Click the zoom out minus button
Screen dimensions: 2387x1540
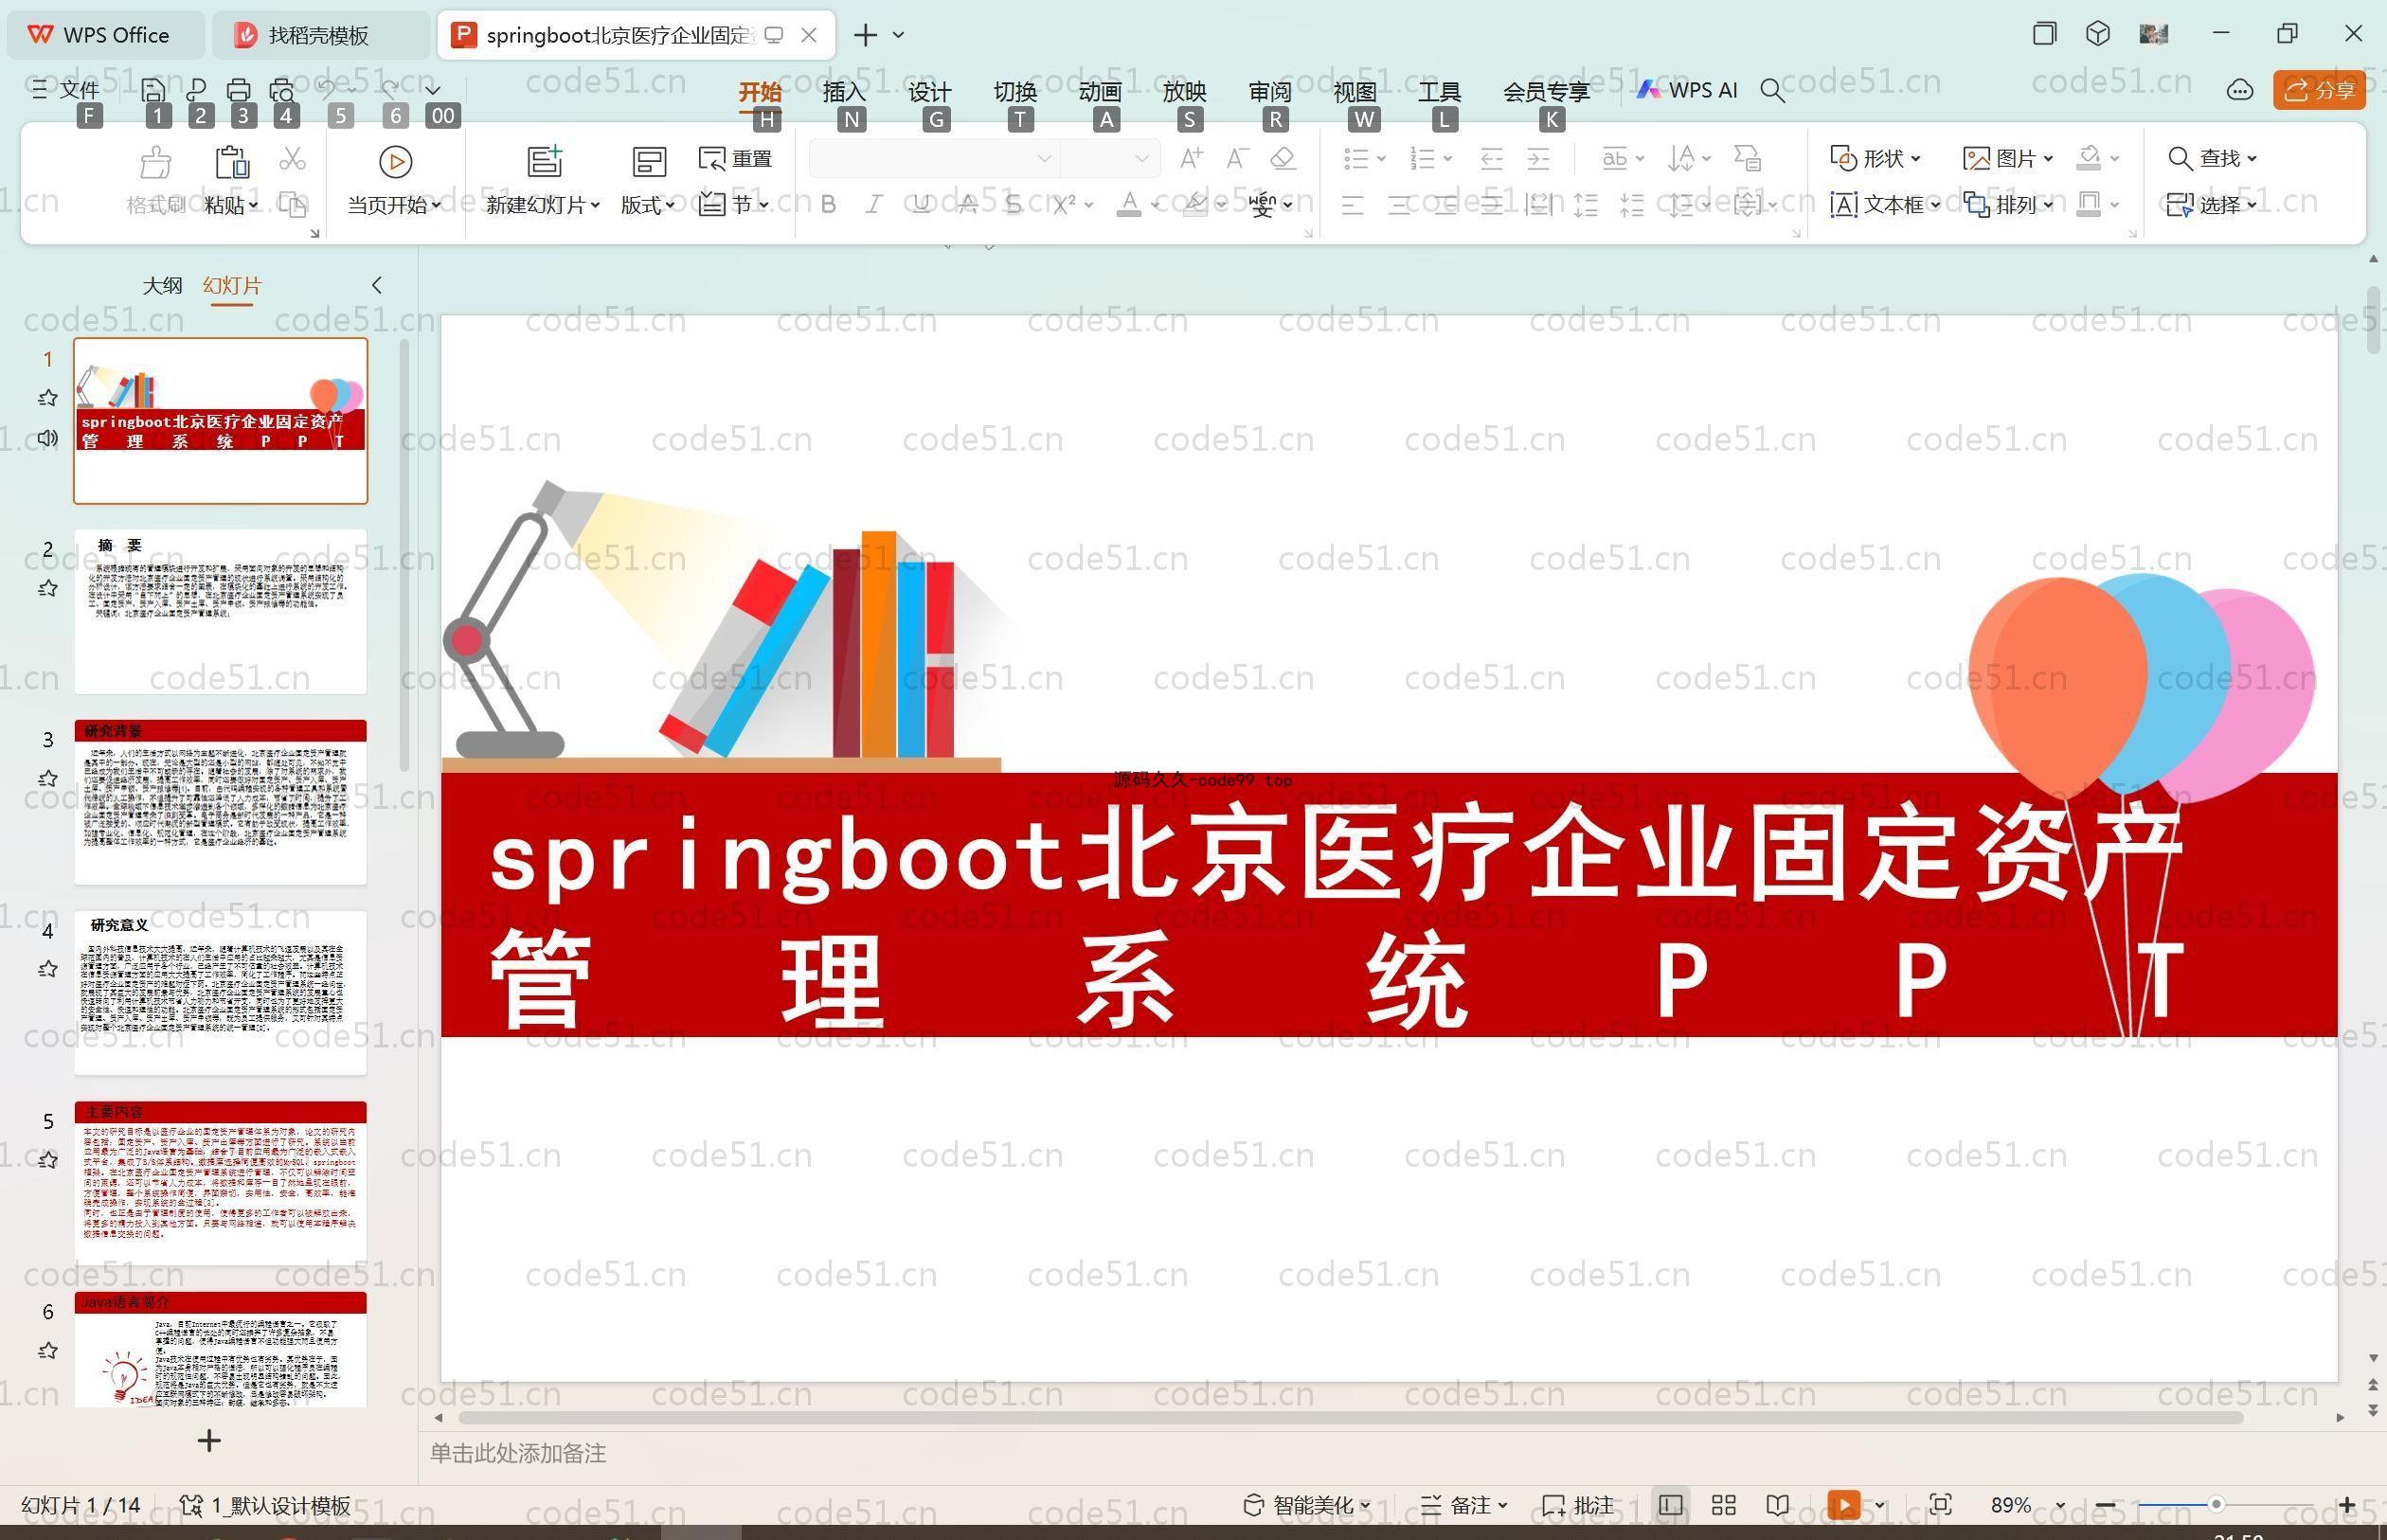[x=2105, y=1505]
